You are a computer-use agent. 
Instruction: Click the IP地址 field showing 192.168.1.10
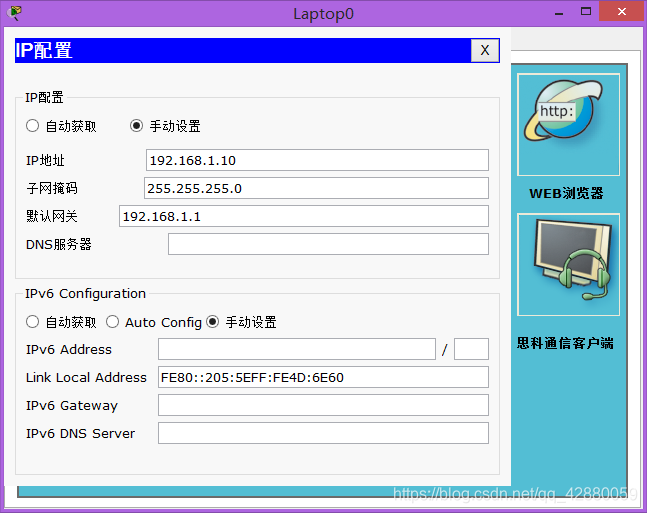pos(317,160)
